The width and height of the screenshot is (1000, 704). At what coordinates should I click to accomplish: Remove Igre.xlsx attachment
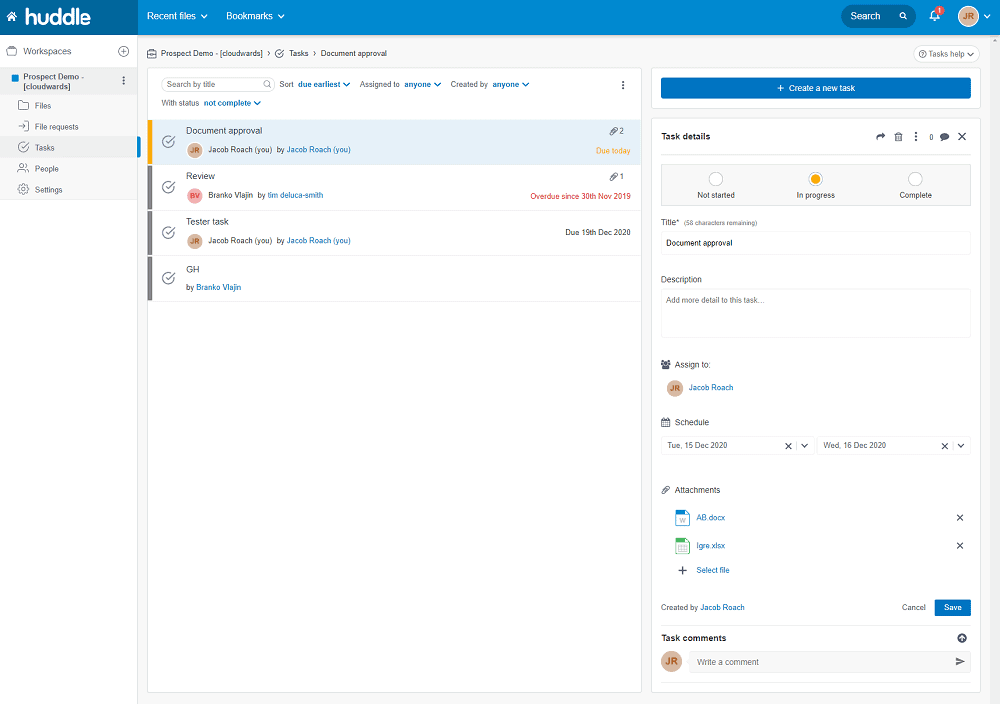[960, 546]
